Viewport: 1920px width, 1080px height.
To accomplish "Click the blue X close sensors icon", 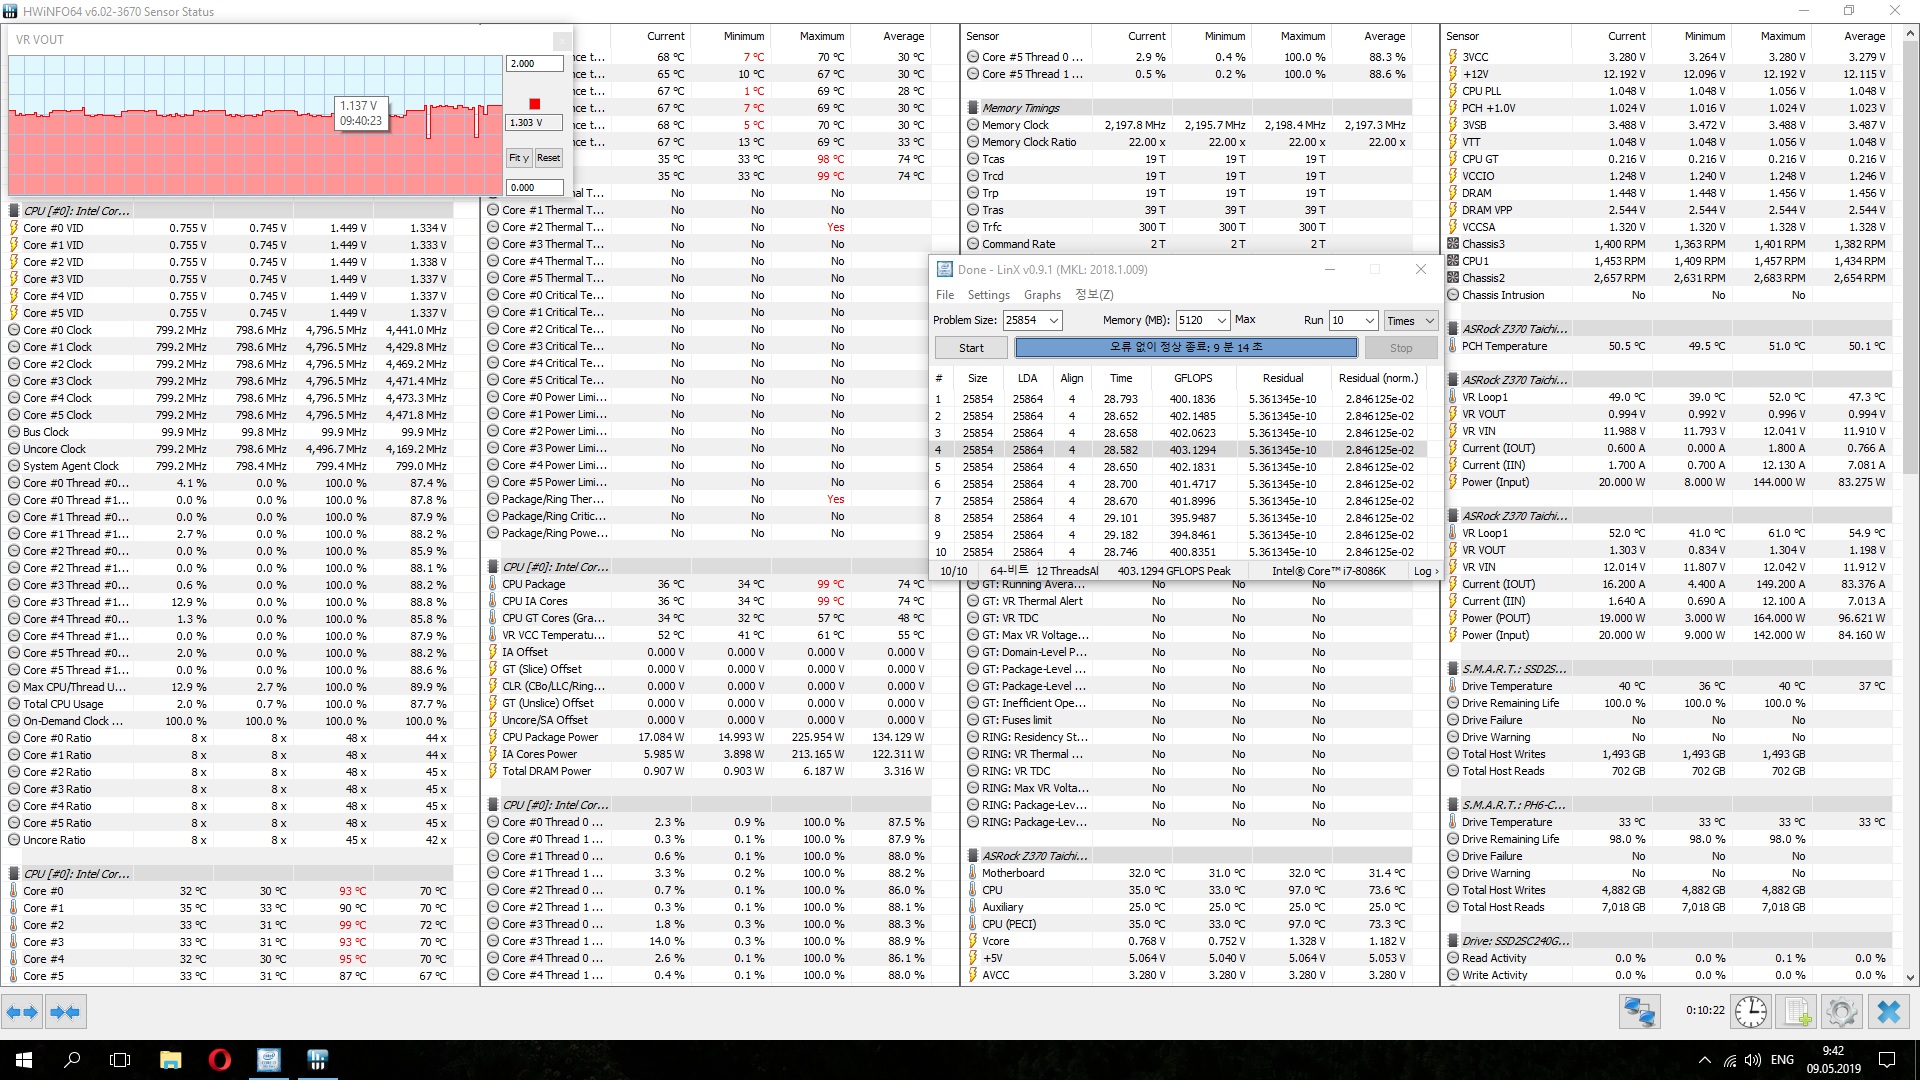I will [1888, 1012].
